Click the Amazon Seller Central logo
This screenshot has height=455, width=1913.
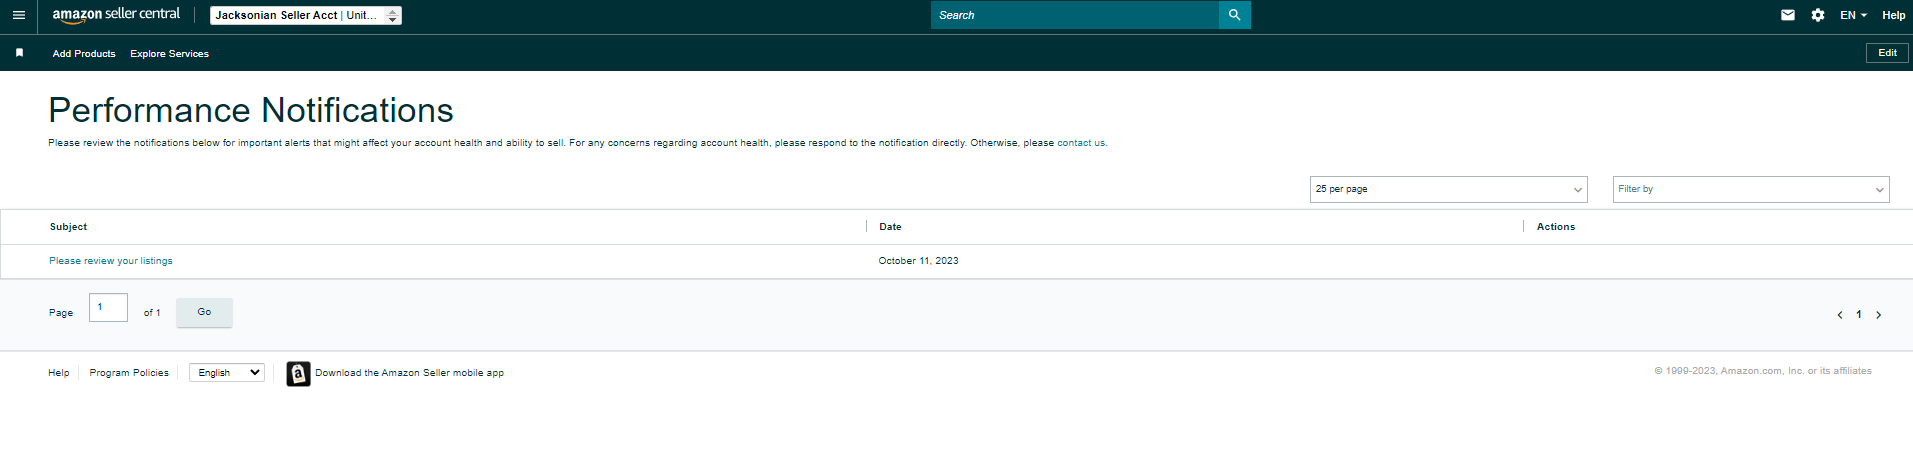(x=116, y=15)
